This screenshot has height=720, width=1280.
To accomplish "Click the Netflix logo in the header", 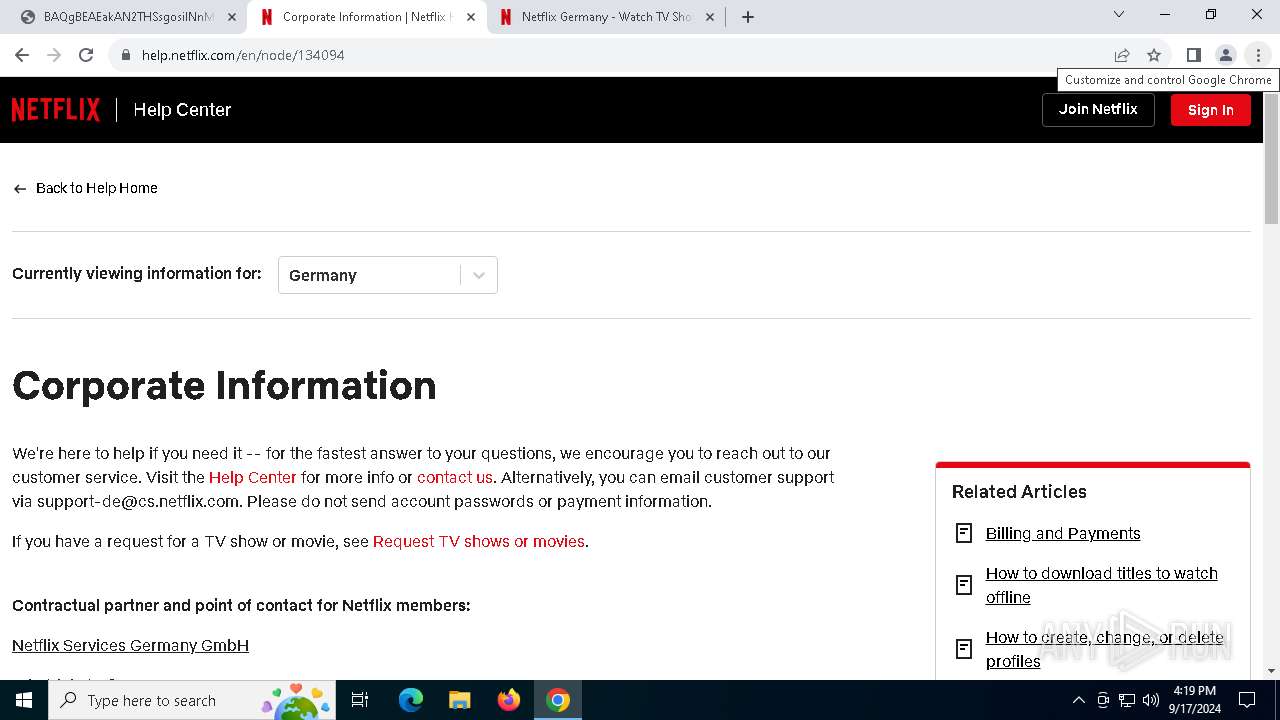I will (x=56, y=110).
